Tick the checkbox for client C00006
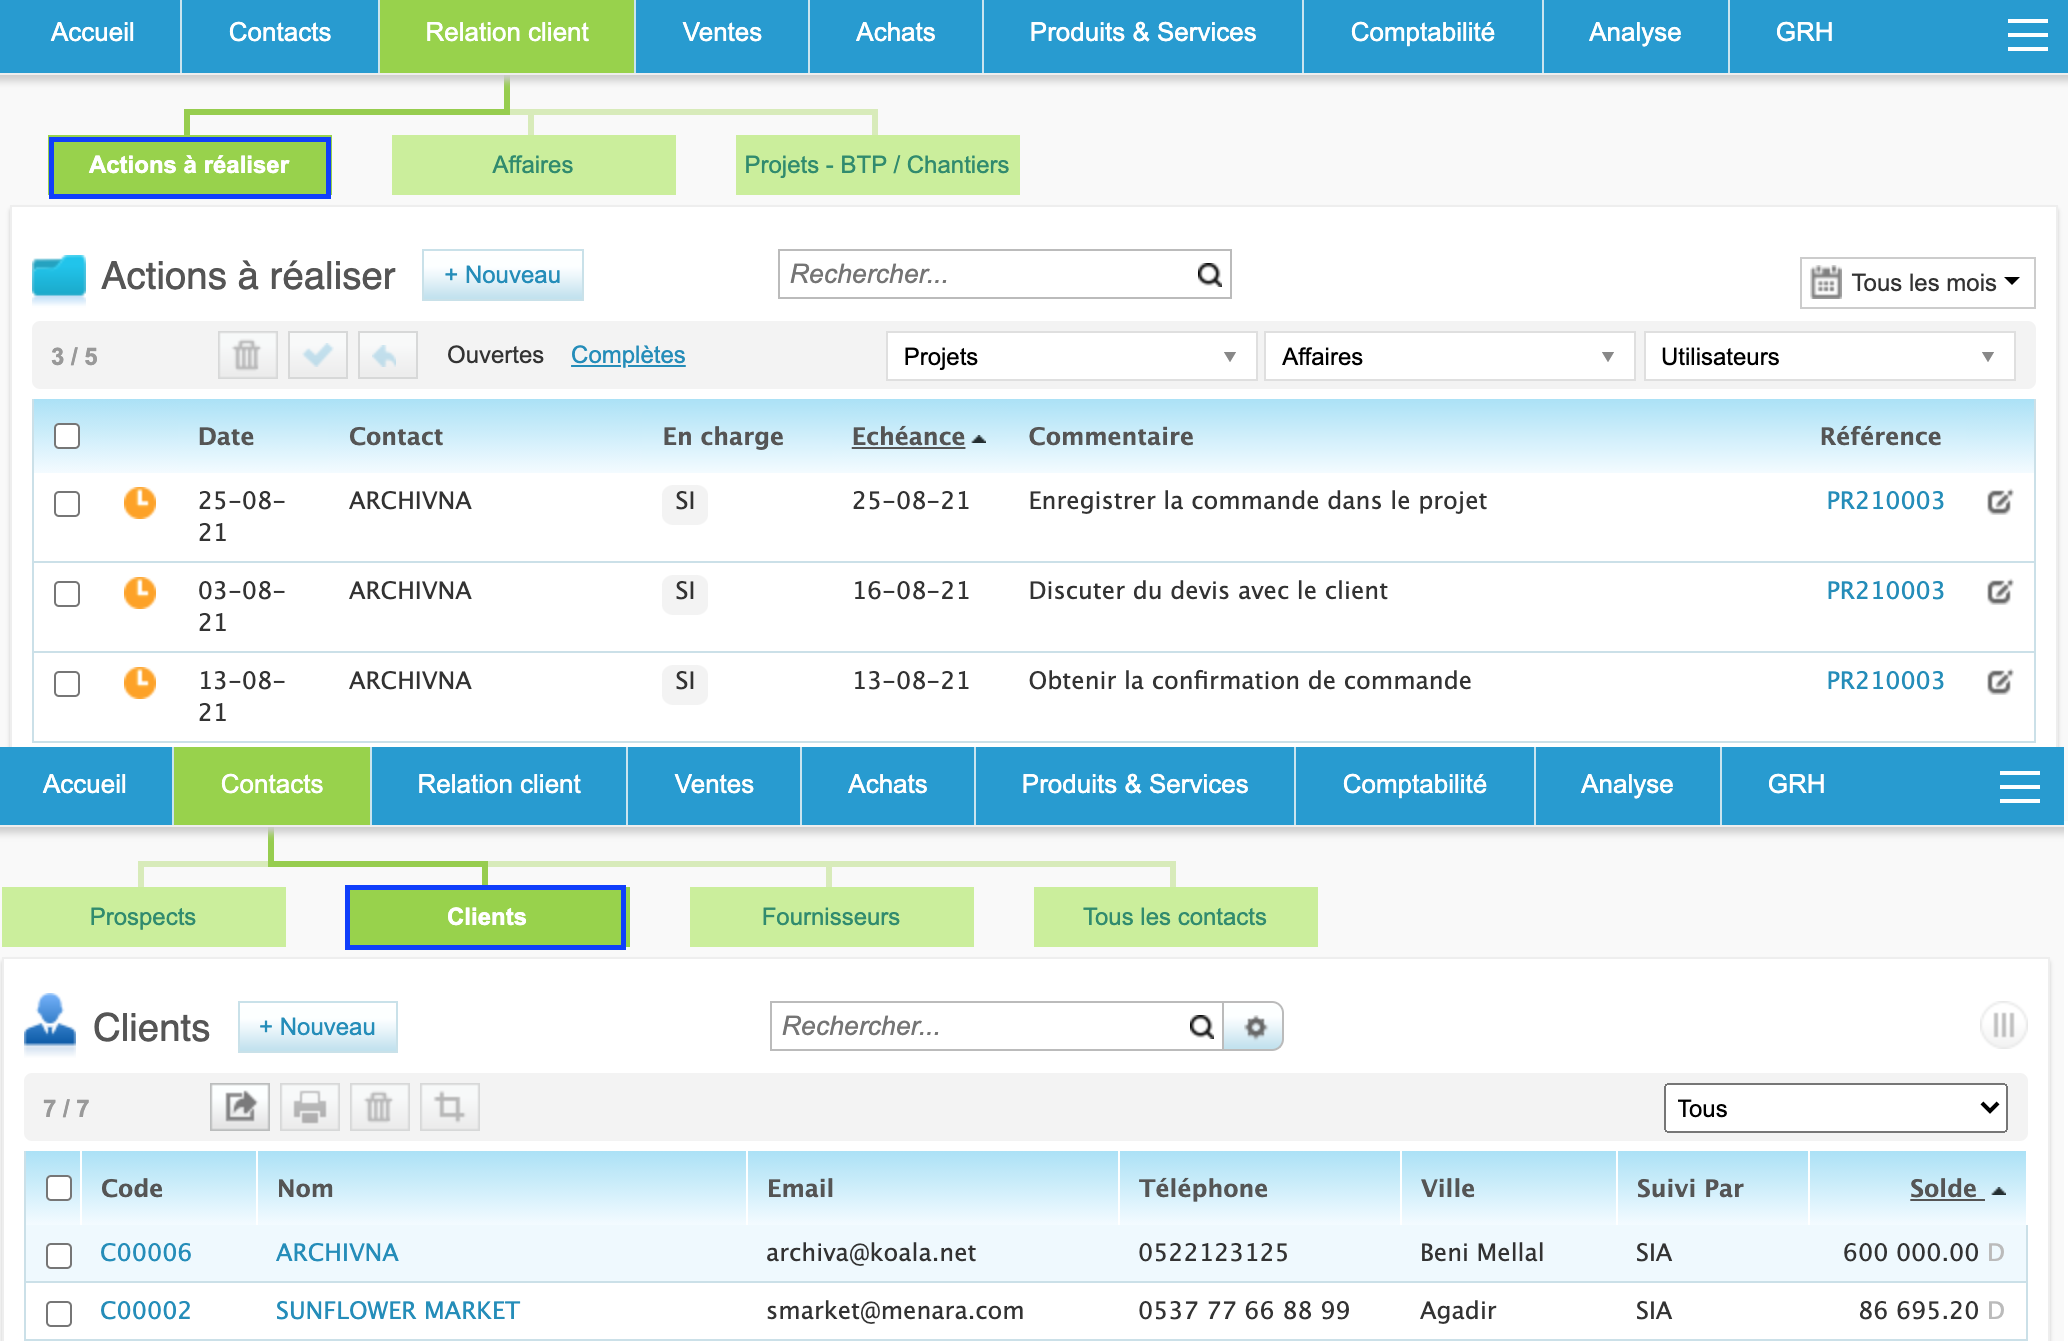This screenshot has height=1341, width=2069. point(59,1255)
